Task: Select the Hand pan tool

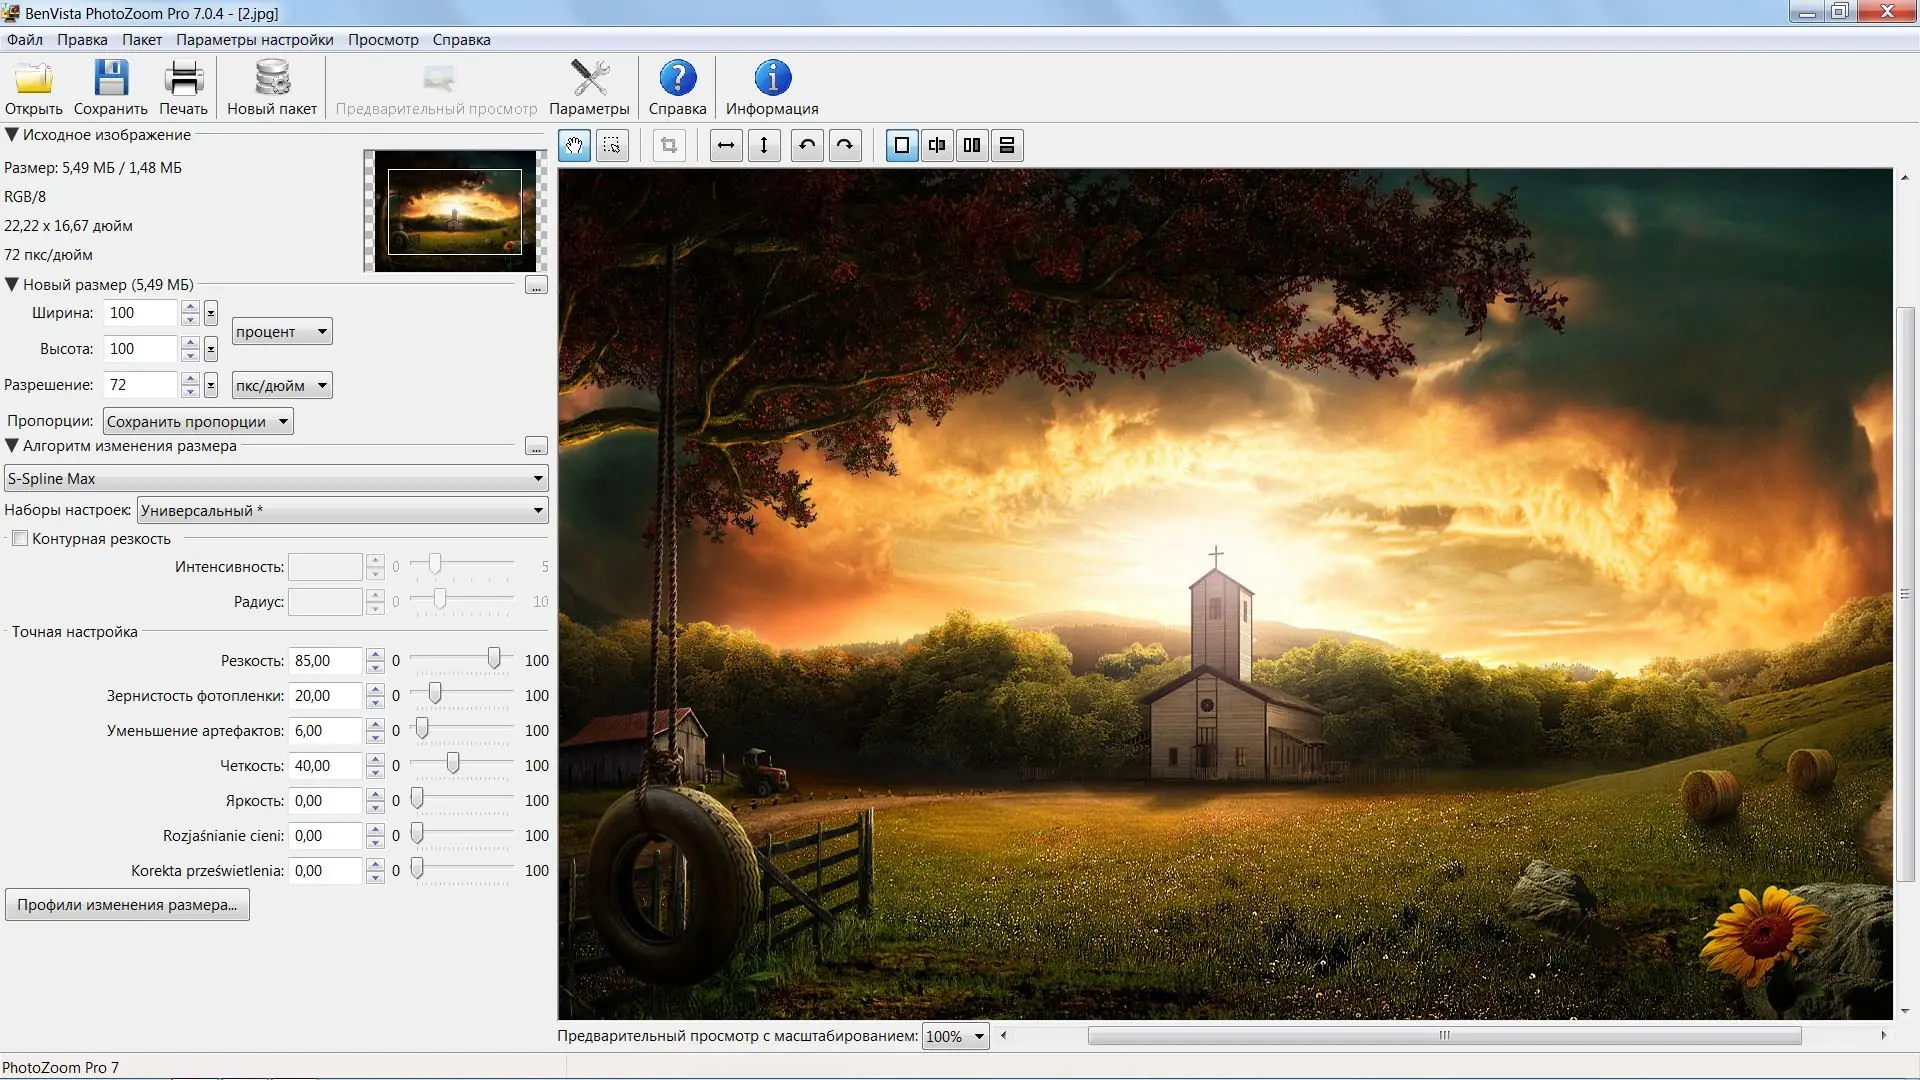Action: pyautogui.click(x=575, y=145)
